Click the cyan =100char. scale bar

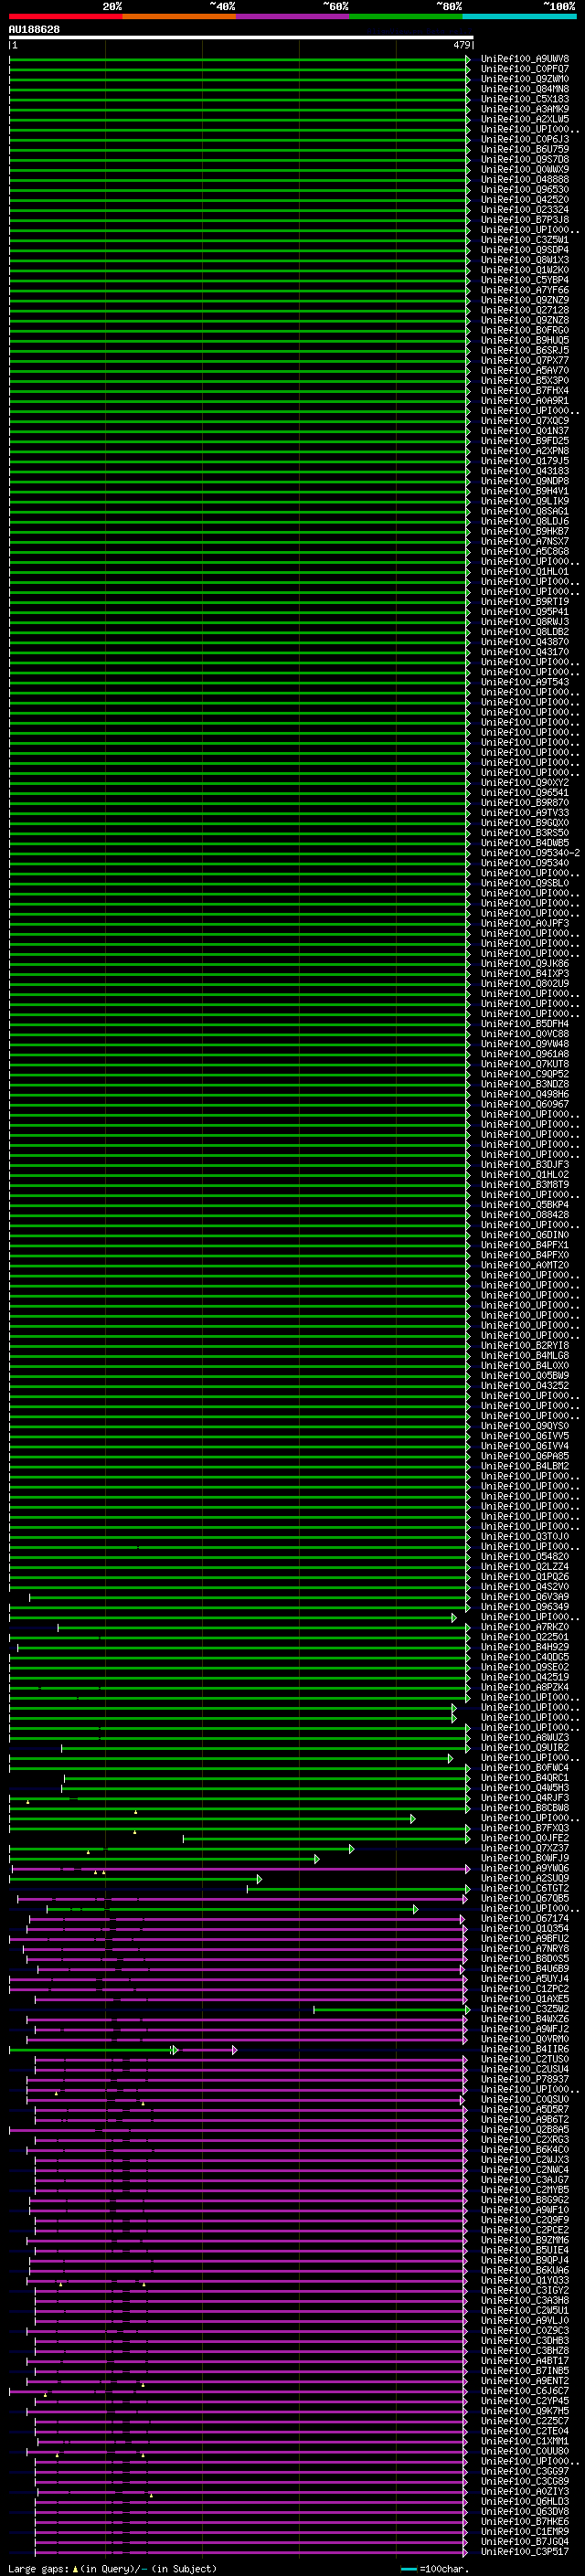click(x=408, y=2569)
